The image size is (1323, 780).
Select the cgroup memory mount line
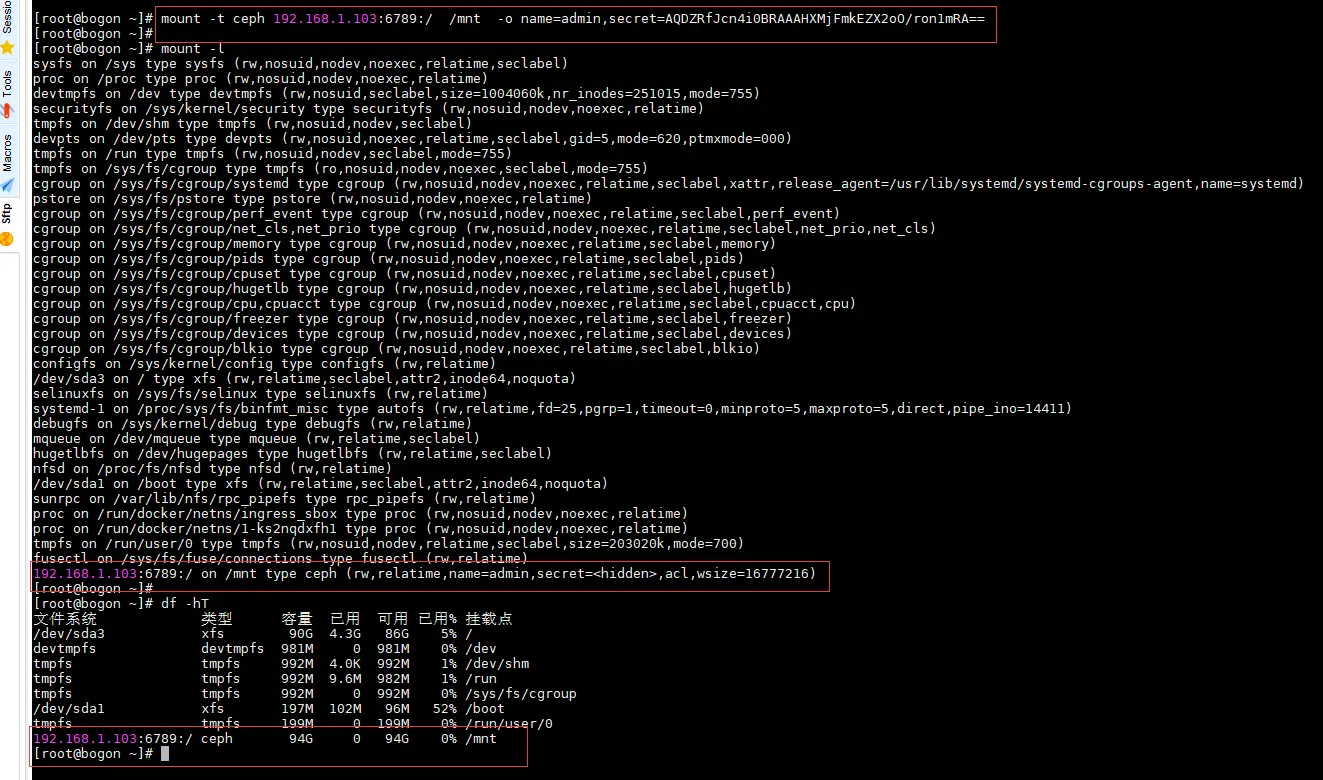pos(404,244)
